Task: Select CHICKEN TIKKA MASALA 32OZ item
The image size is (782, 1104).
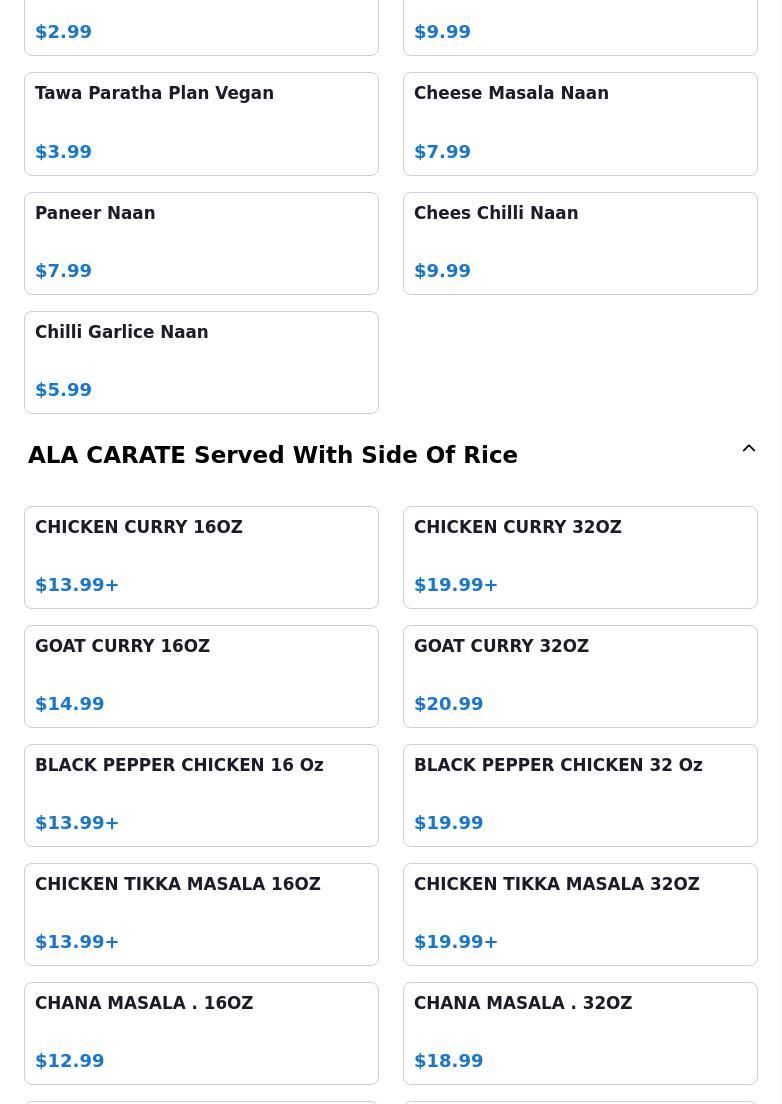Action: [580, 914]
